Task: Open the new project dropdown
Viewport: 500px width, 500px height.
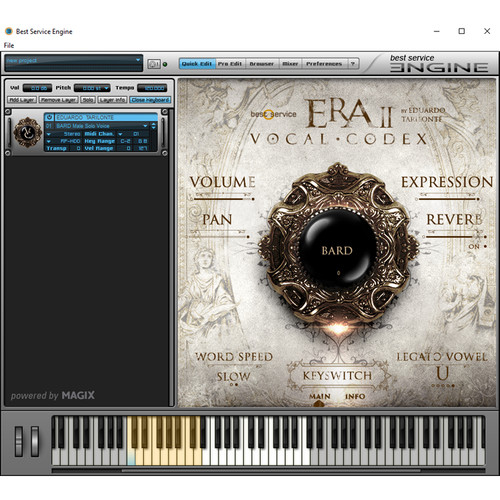Action: tap(74, 60)
